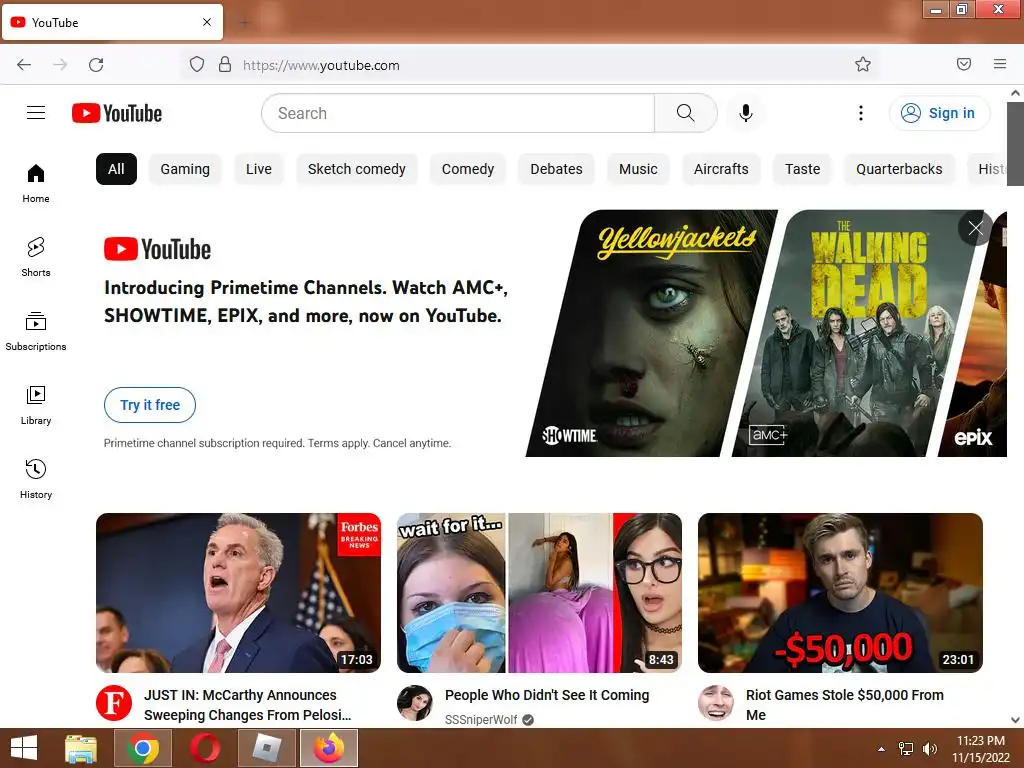Select the Taste filter chip
Screen dimensions: 1024x768
(x=802, y=169)
